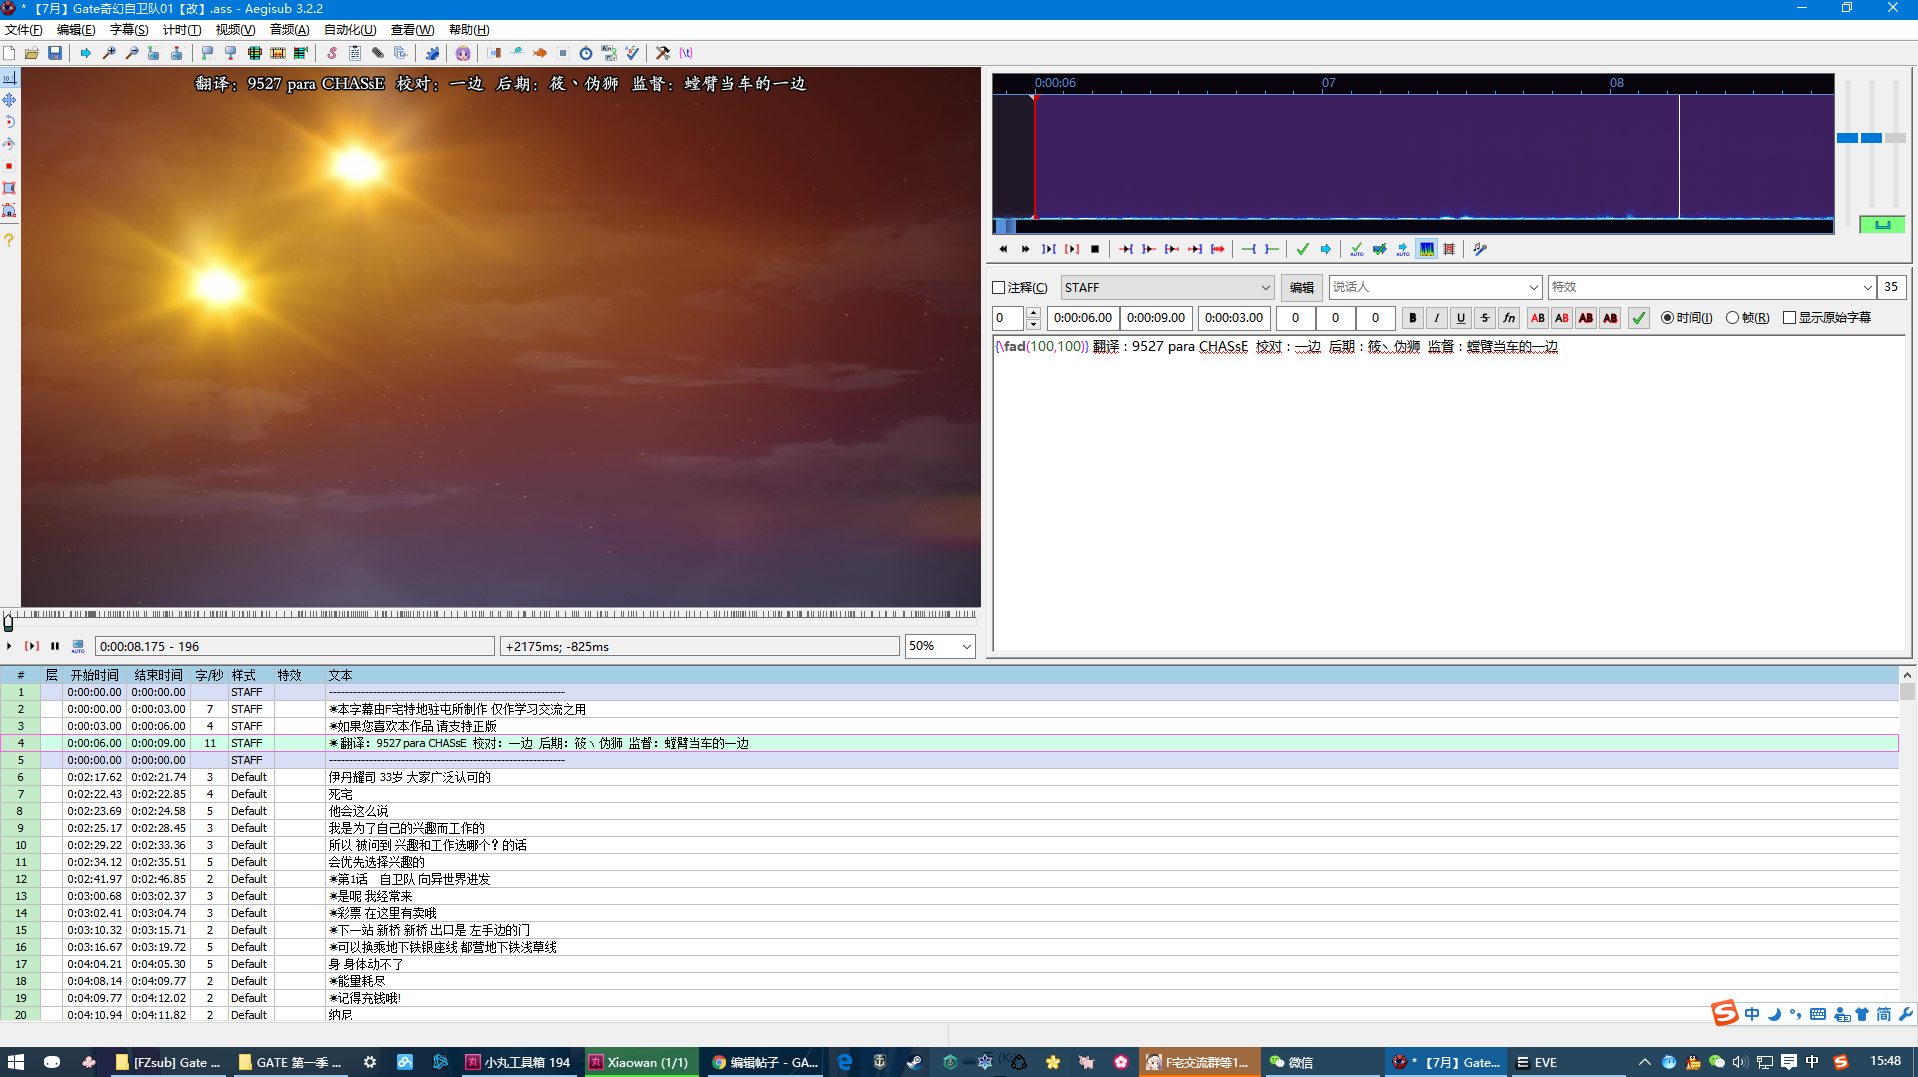Save subtitles with the floppy disk icon
This screenshot has height=1077, width=1918.
[55, 53]
